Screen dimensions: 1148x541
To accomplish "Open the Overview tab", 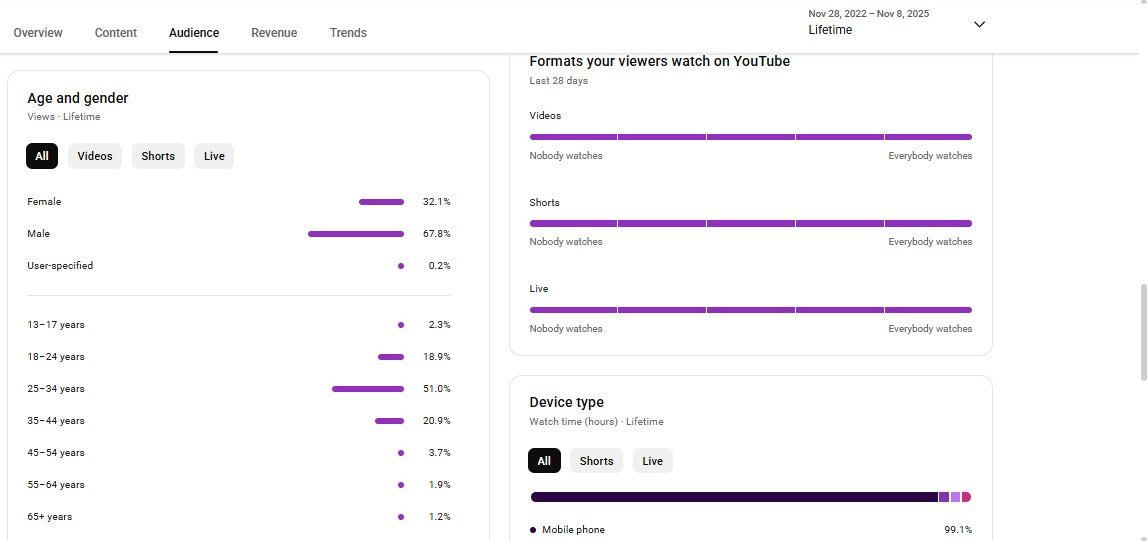I will pos(38,33).
